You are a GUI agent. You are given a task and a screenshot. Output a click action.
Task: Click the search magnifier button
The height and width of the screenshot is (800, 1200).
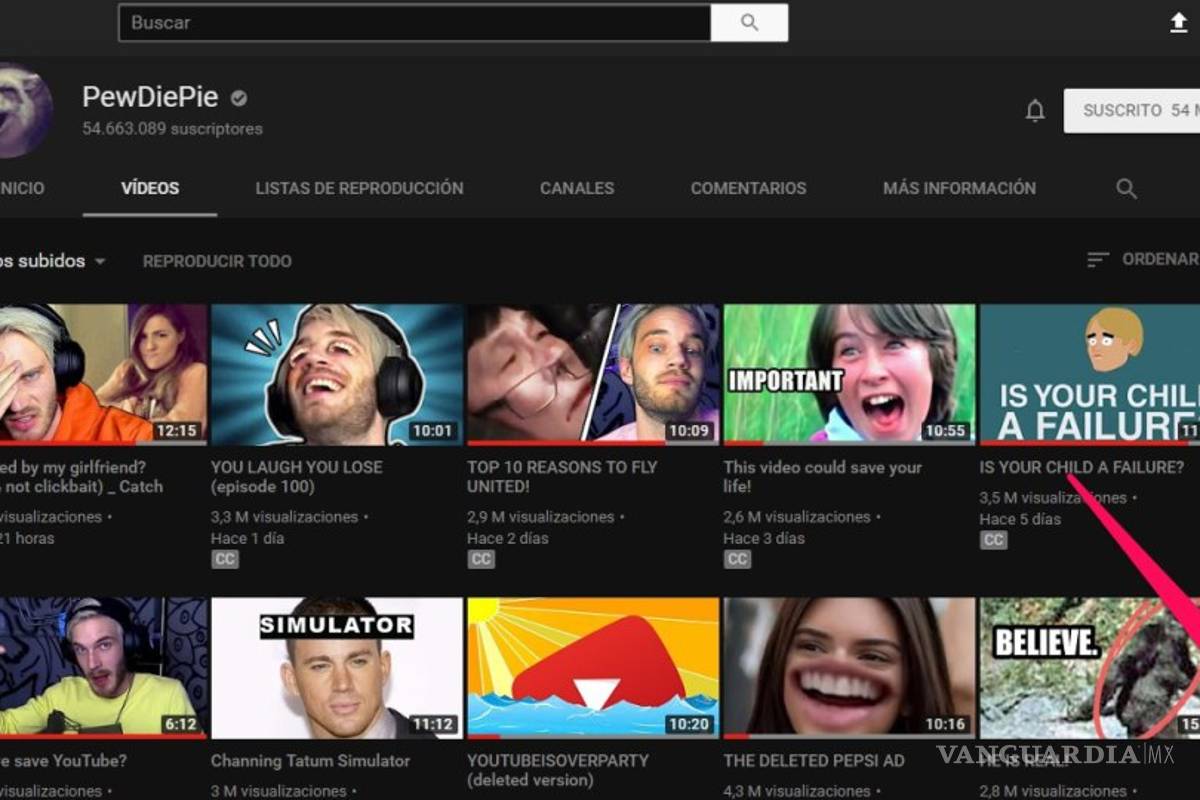[749, 23]
